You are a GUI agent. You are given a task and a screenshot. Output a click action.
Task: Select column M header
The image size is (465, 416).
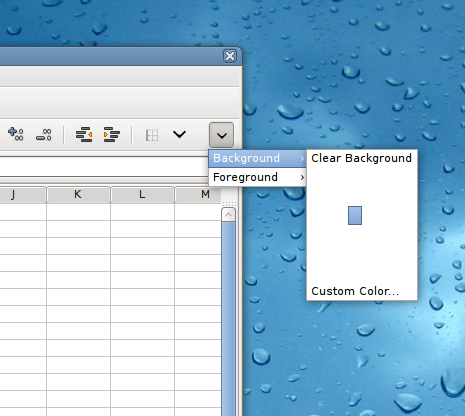(x=198, y=195)
